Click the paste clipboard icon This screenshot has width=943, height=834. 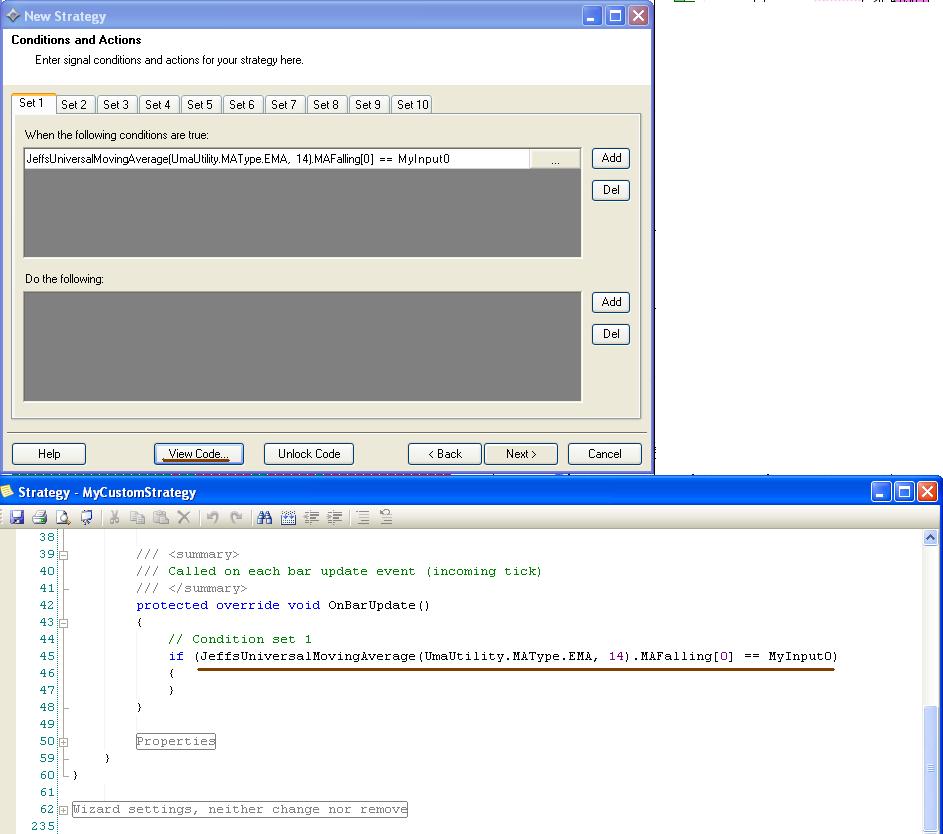pyautogui.click(x=161, y=517)
